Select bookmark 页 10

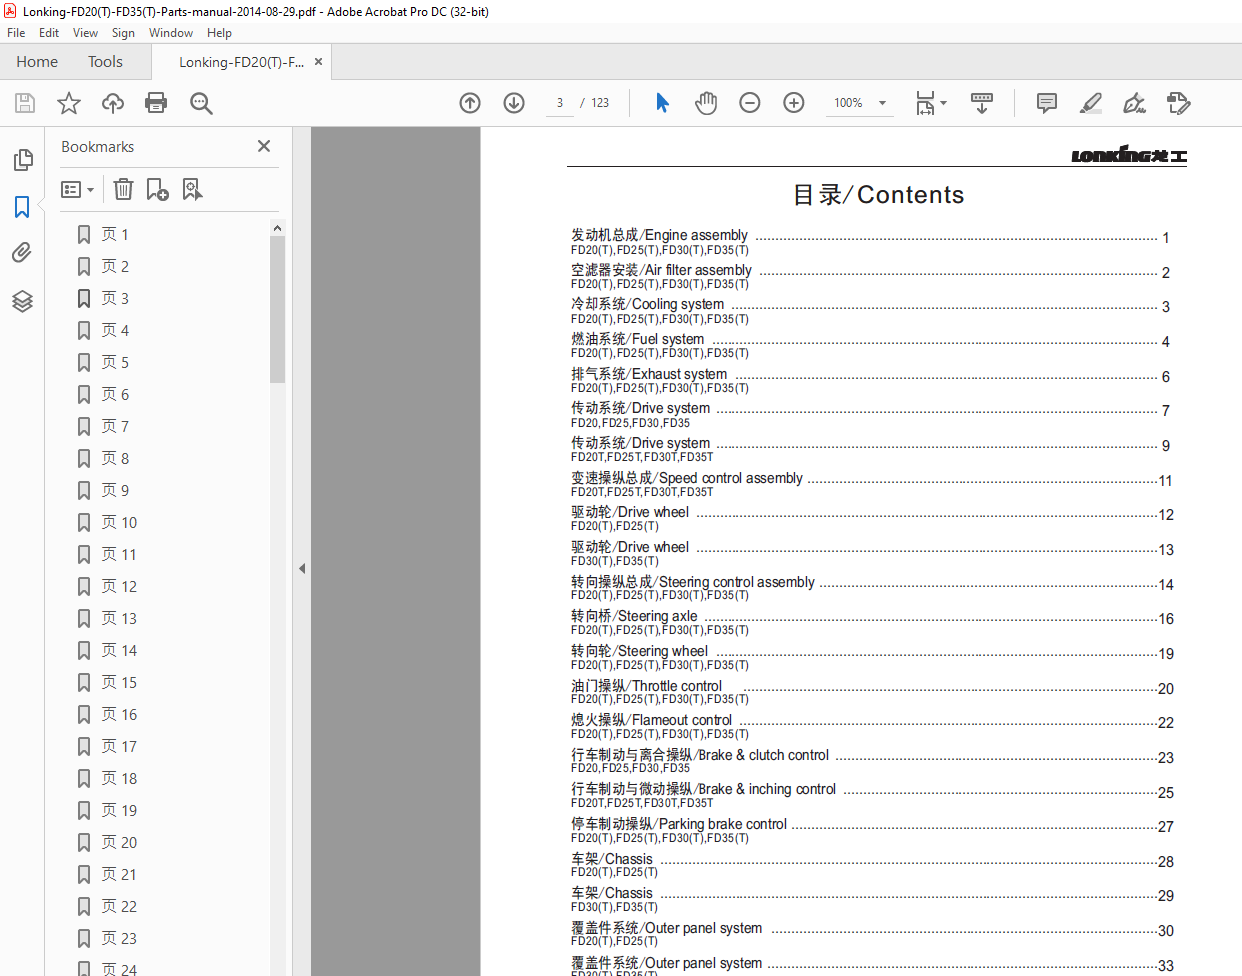[x=119, y=522]
